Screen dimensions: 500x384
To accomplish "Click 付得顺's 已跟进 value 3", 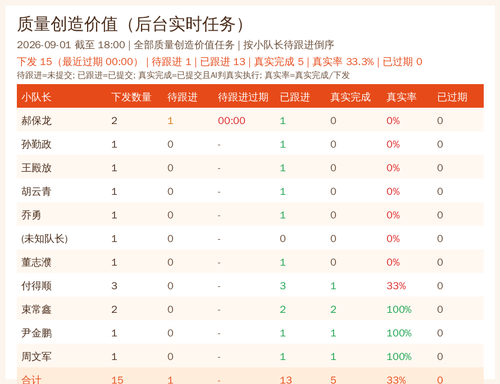I will [283, 286].
